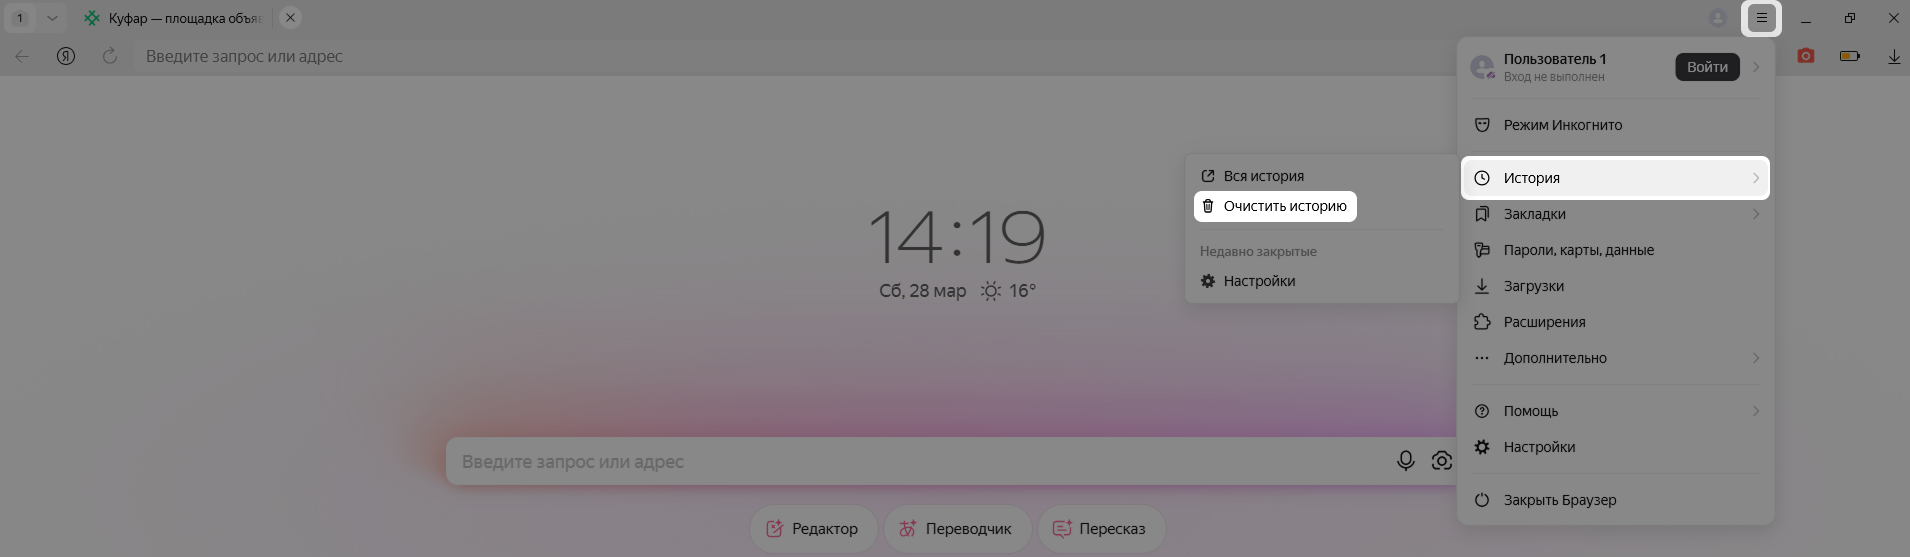Click the Yandex logo button near address bar
The image size is (1910, 557).
(x=66, y=56)
